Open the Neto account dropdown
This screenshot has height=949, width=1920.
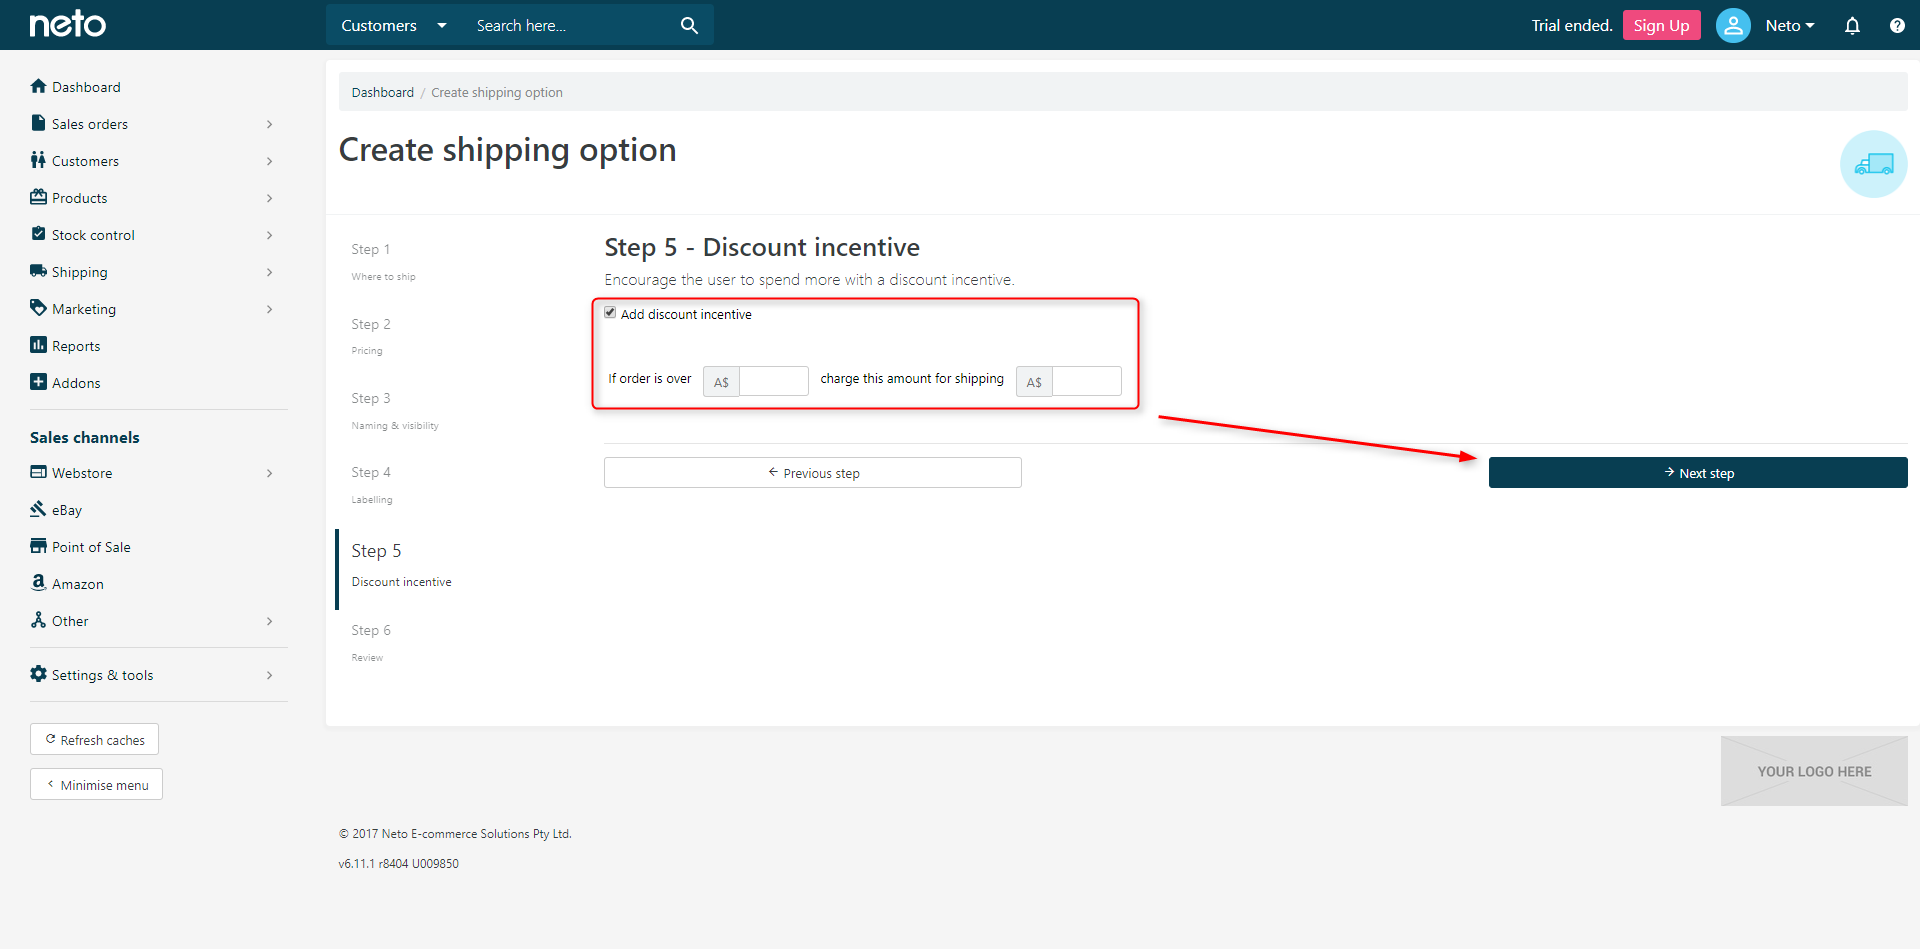pos(1790,25)
